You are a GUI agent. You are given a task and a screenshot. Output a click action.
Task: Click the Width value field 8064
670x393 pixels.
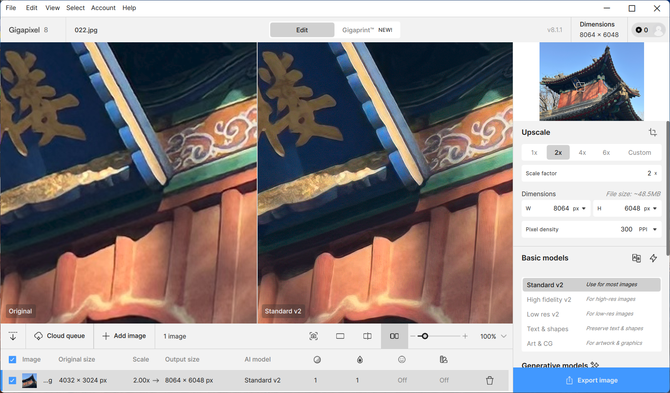pyautogui.click(x=561, y=208)
